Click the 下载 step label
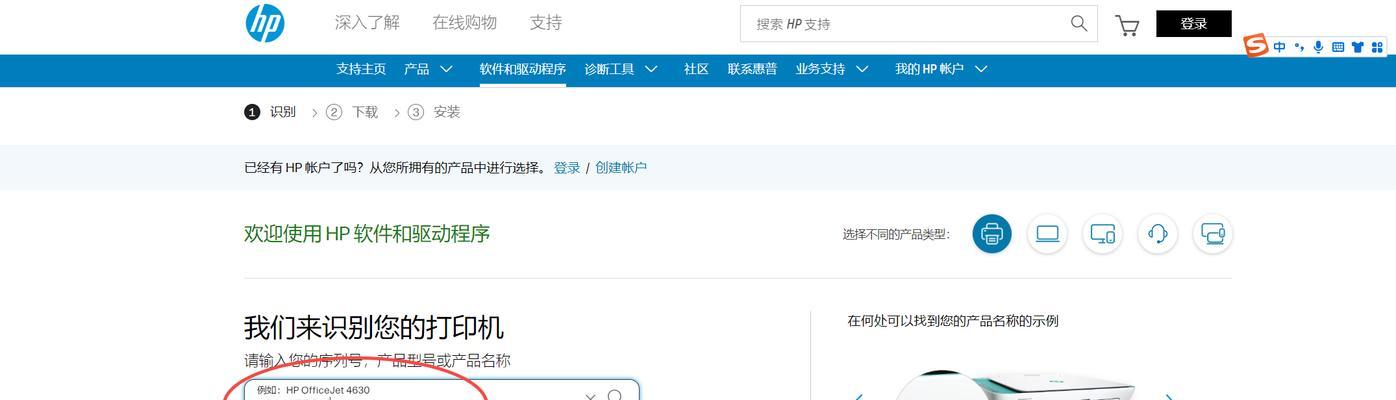This screenshot has width=1396, height=400. click(365, 112)
